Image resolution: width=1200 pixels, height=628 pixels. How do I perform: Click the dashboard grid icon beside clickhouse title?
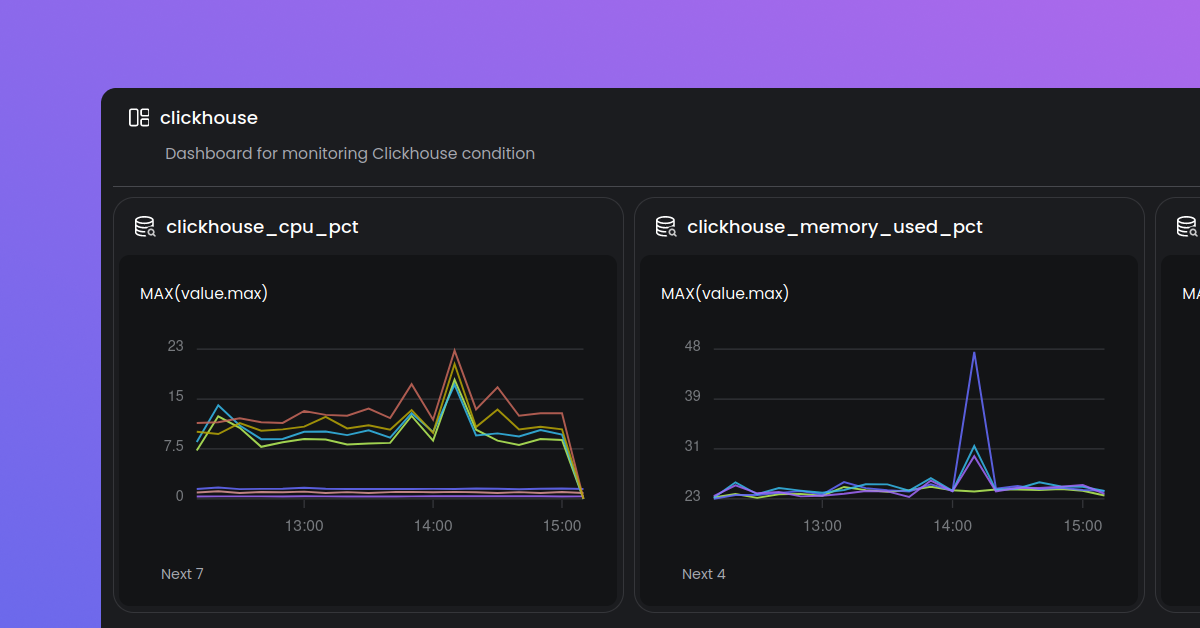coord(138,117)
